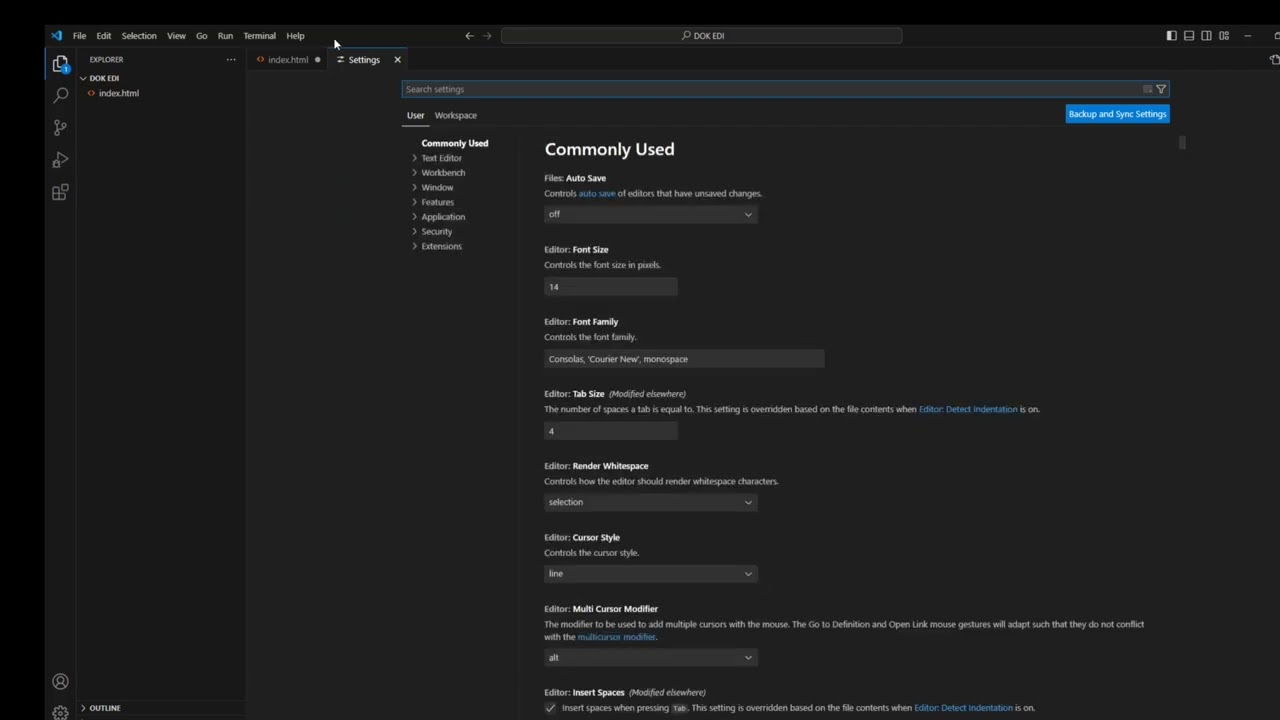Open the Render Whitespace dropdown

click(650, 502)
